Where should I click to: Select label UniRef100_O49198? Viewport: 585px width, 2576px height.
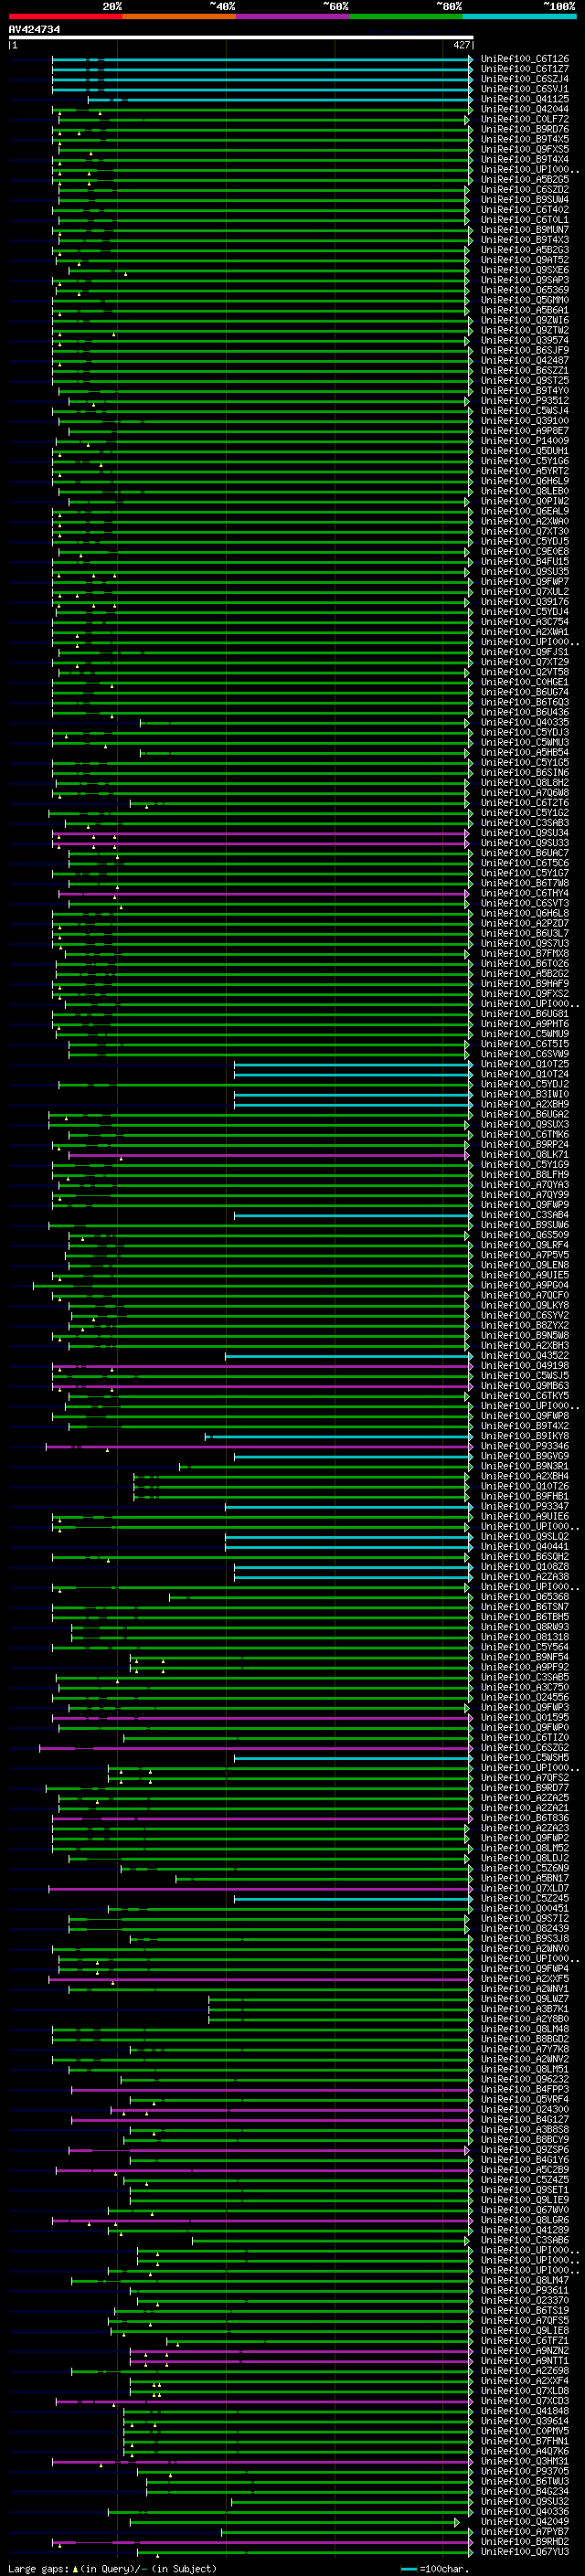525,1366
